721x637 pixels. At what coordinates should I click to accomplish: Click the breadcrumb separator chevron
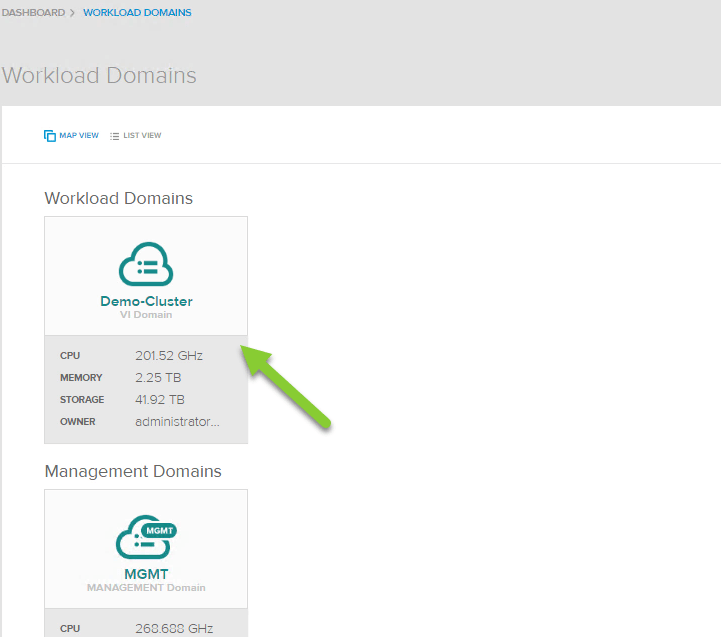pyautogui.click(x=73, y=13)
